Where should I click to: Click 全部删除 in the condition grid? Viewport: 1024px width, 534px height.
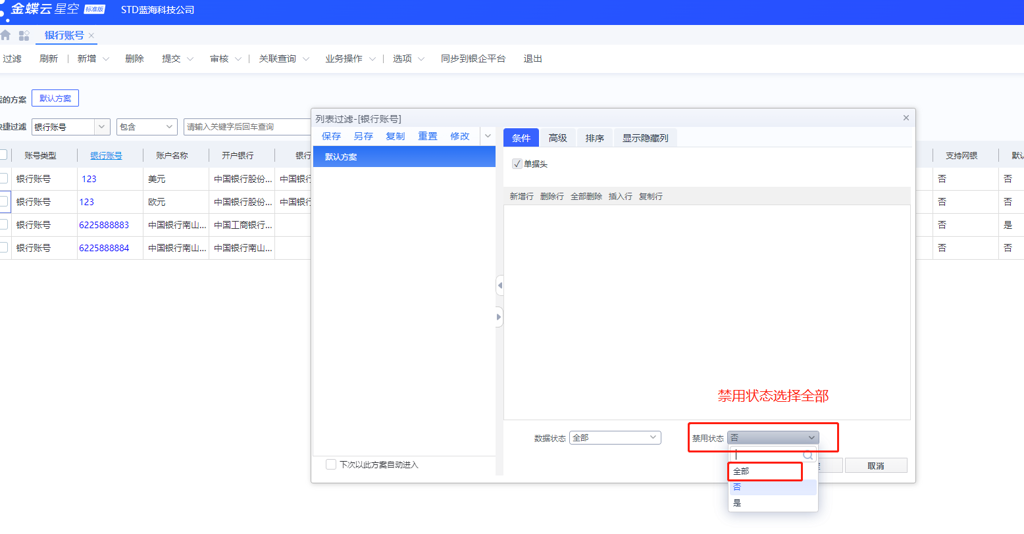tap(586, 196)
